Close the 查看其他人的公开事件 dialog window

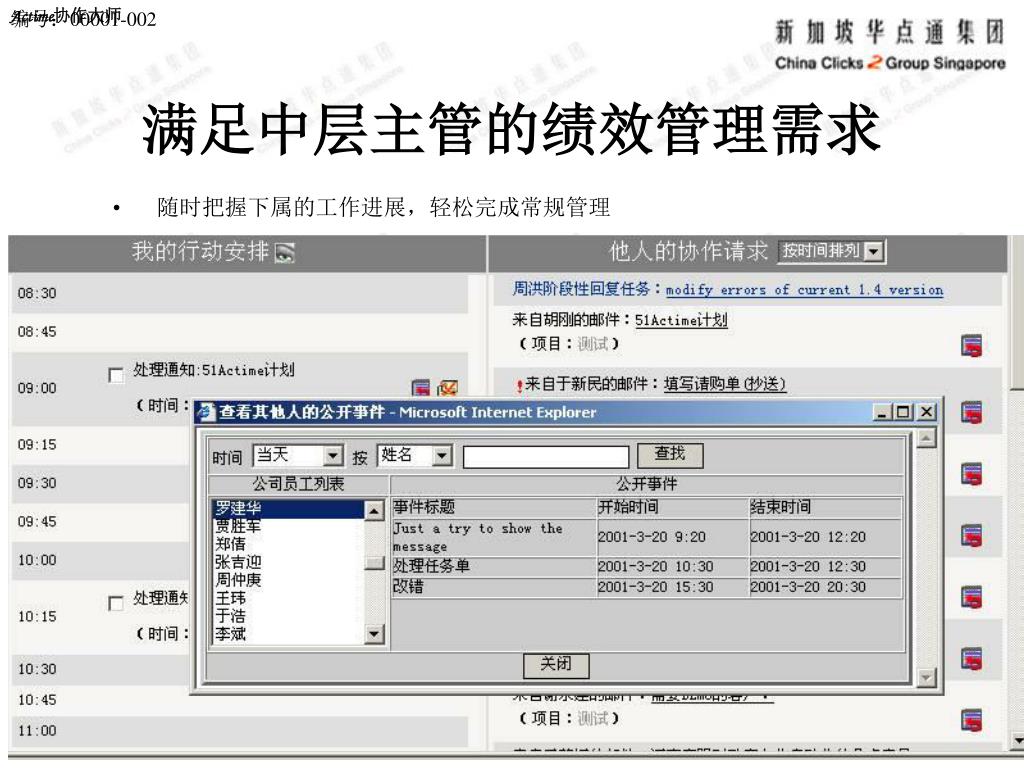(927, 412)
